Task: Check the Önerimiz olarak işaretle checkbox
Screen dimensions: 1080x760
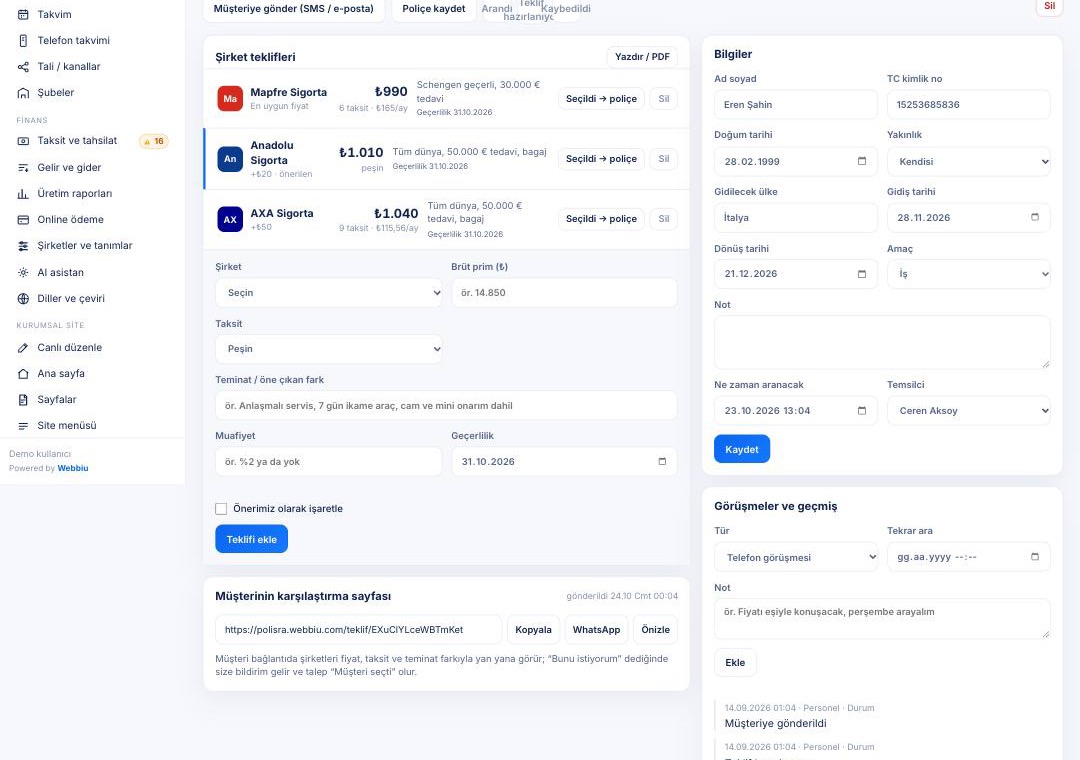Action: pyautogui.click(x=221, y=509)
